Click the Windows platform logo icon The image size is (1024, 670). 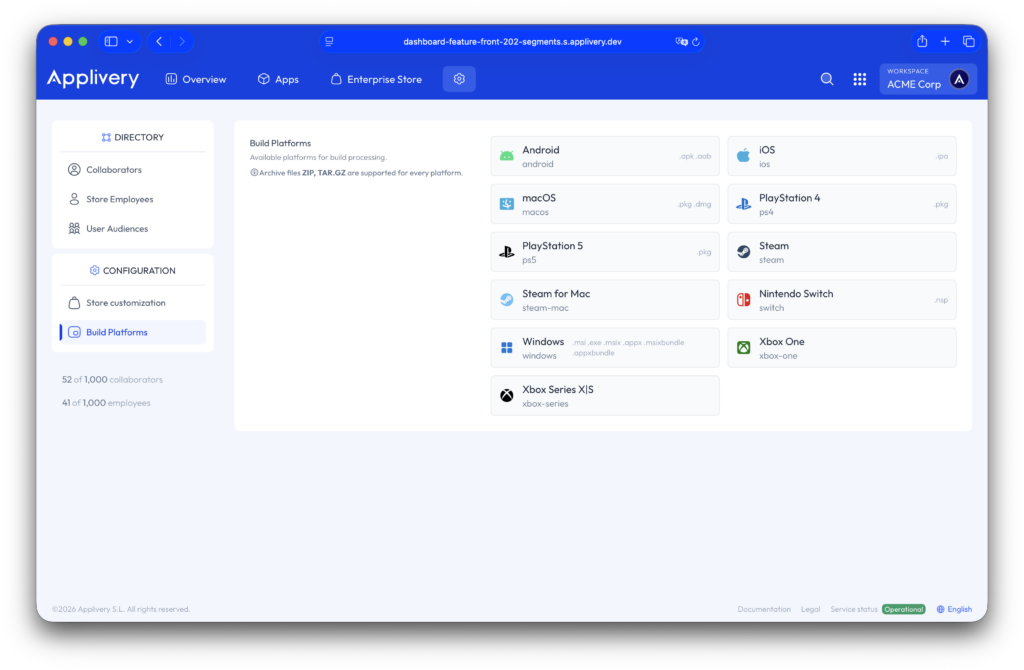point(506,348)
